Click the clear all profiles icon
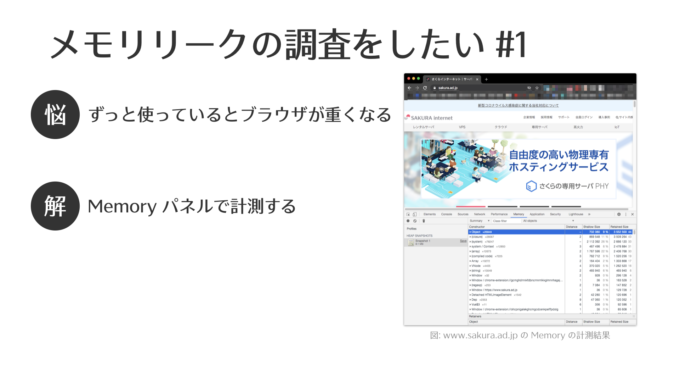The image size is (680, 383). [x=415, y=221]
